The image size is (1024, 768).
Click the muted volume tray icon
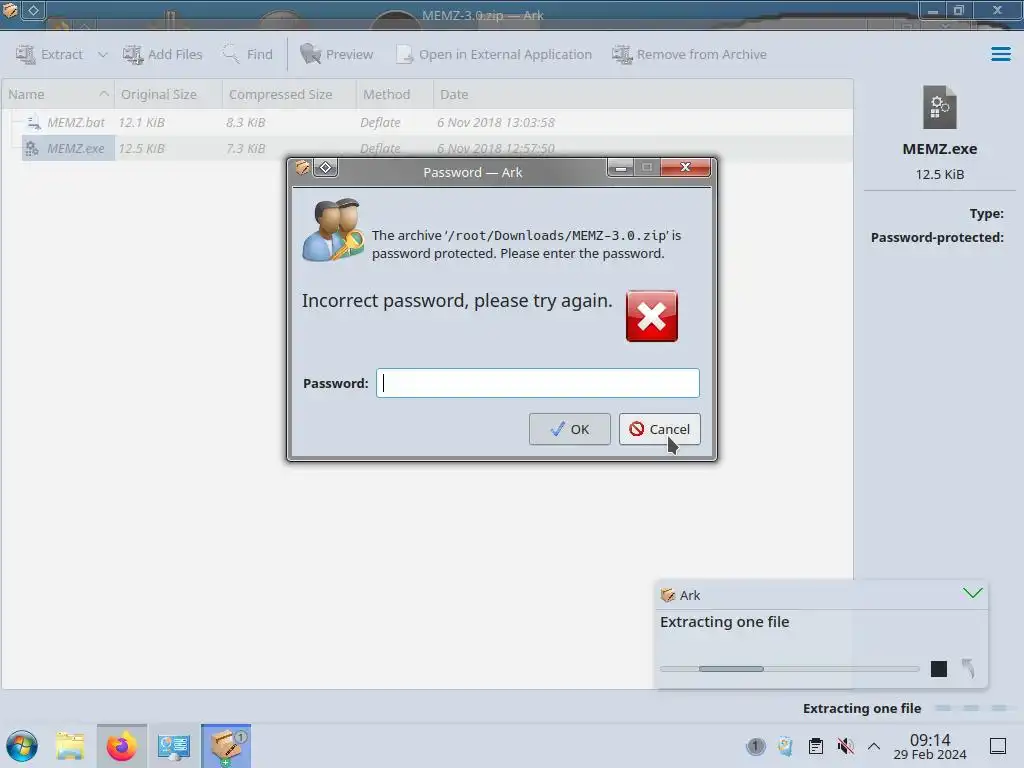coord(845,746)
